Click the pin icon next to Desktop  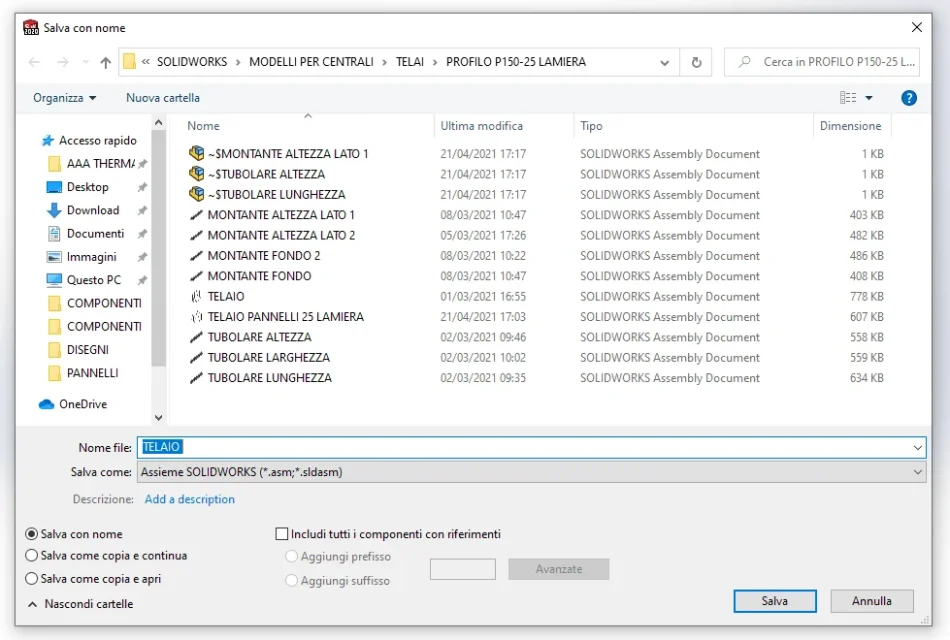pos(142,187)
